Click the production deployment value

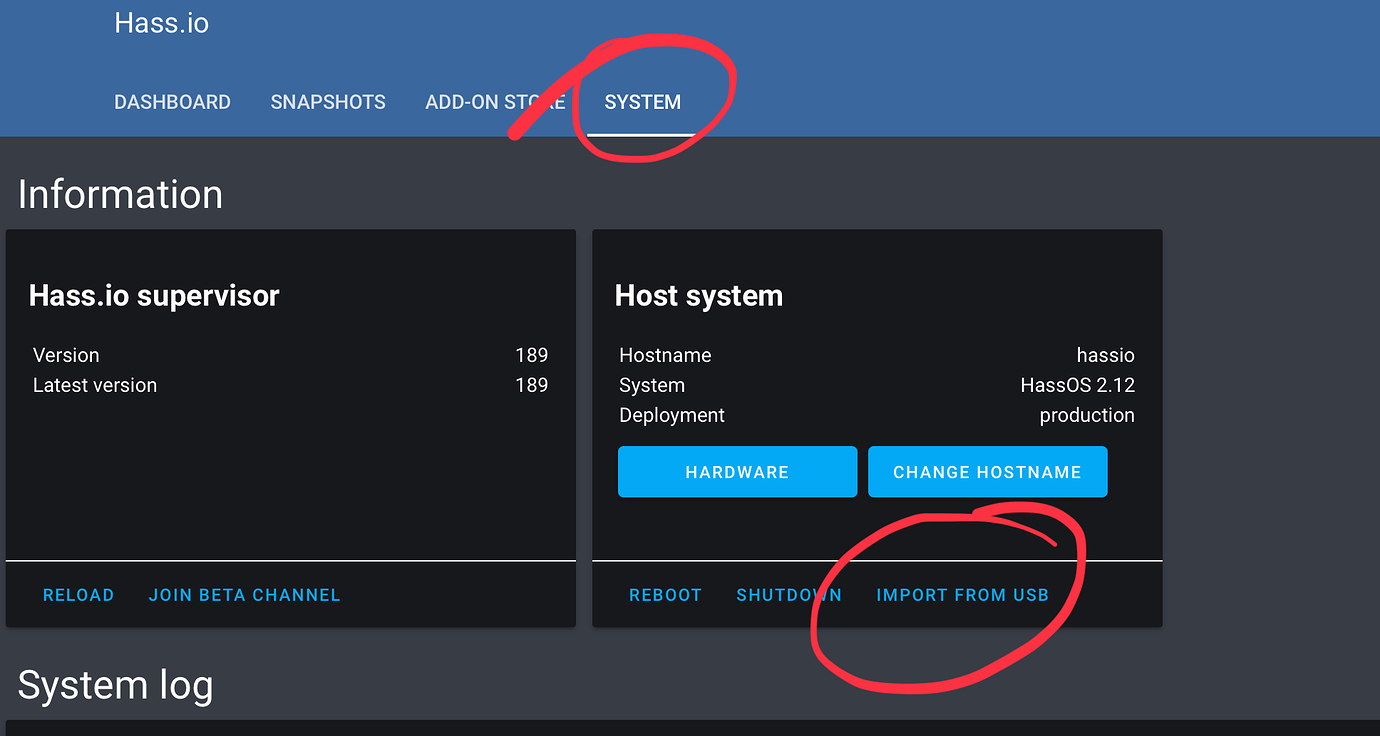tap(1087, 415)
